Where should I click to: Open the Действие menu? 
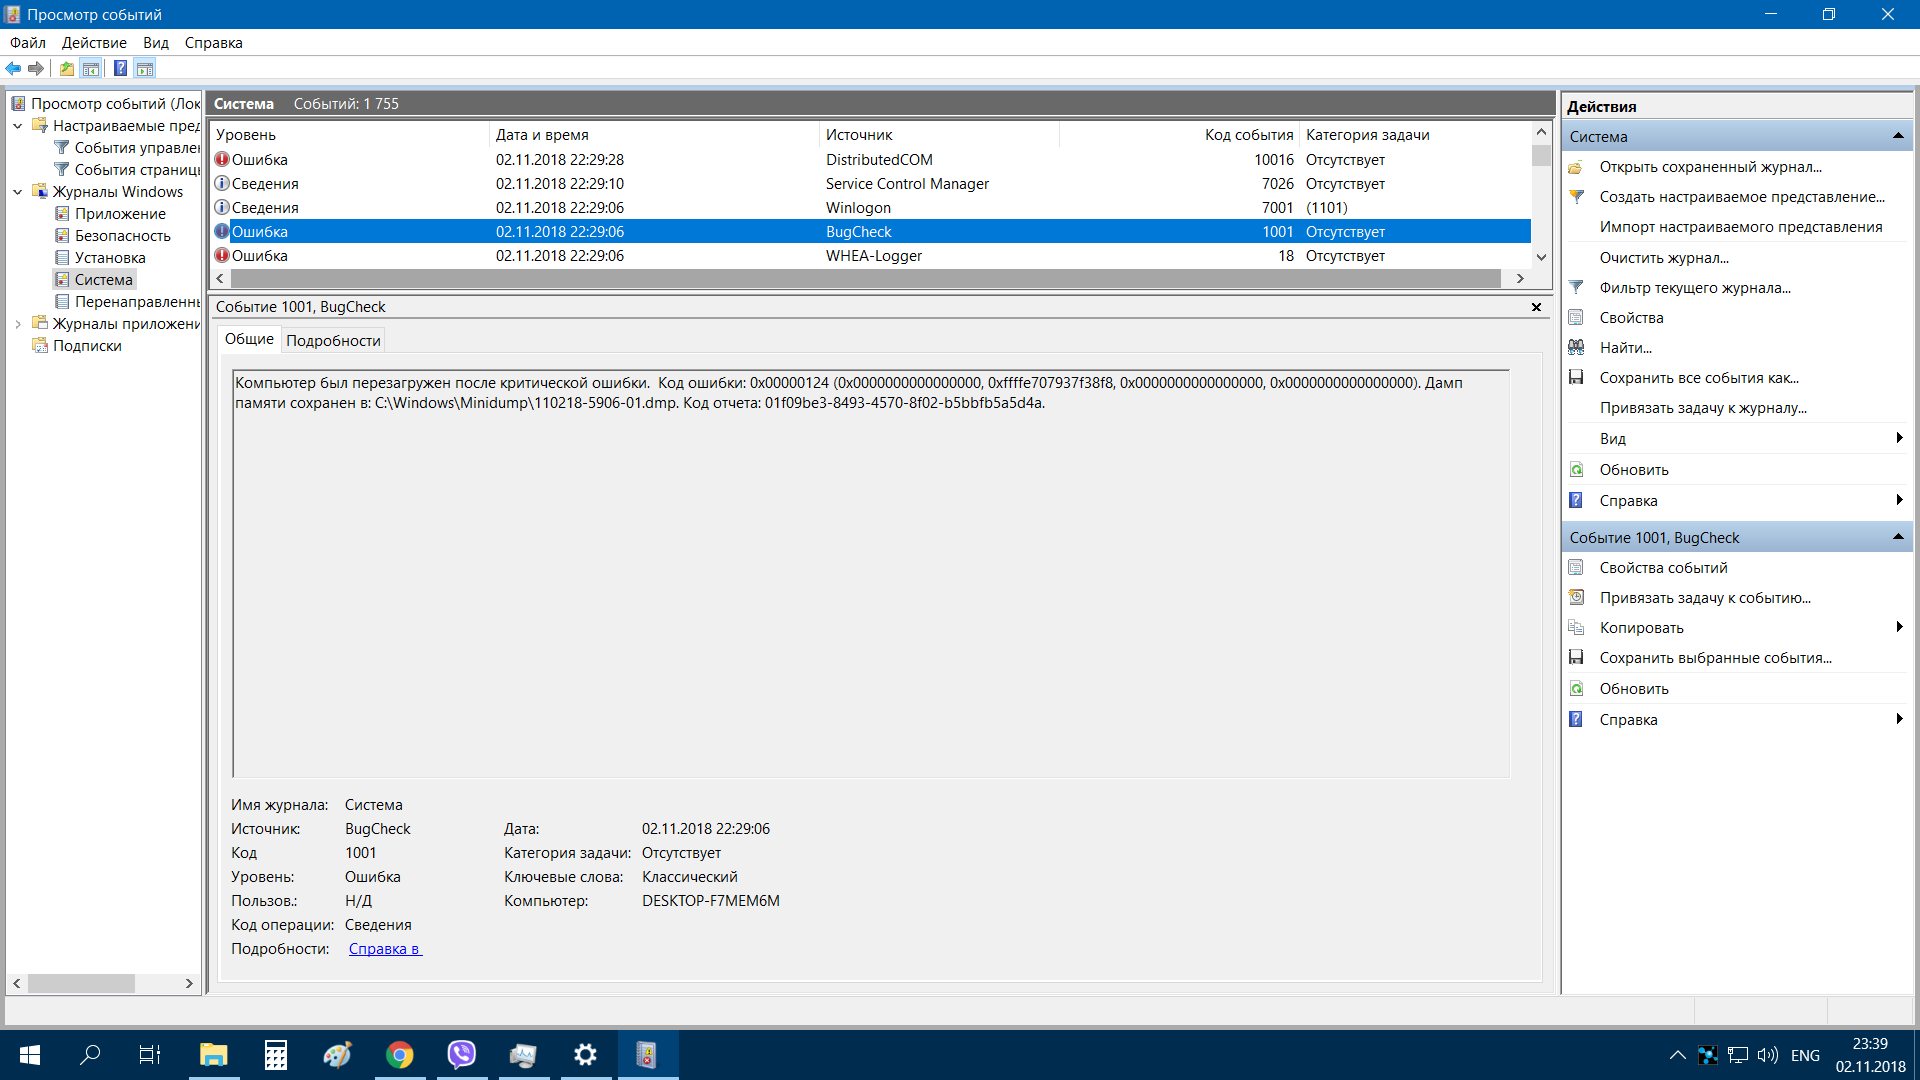click(x=94, y=43)
